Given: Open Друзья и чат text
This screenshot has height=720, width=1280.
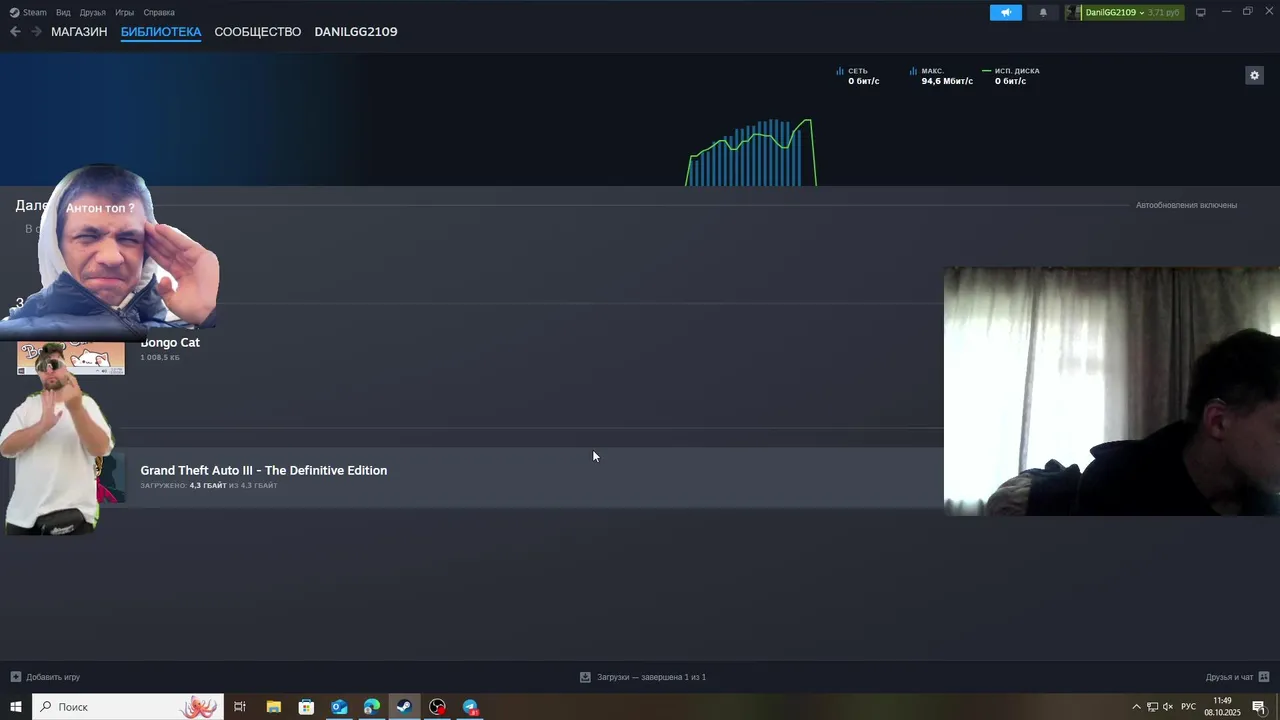Looking at the screenshot, I should (1229, 677).
